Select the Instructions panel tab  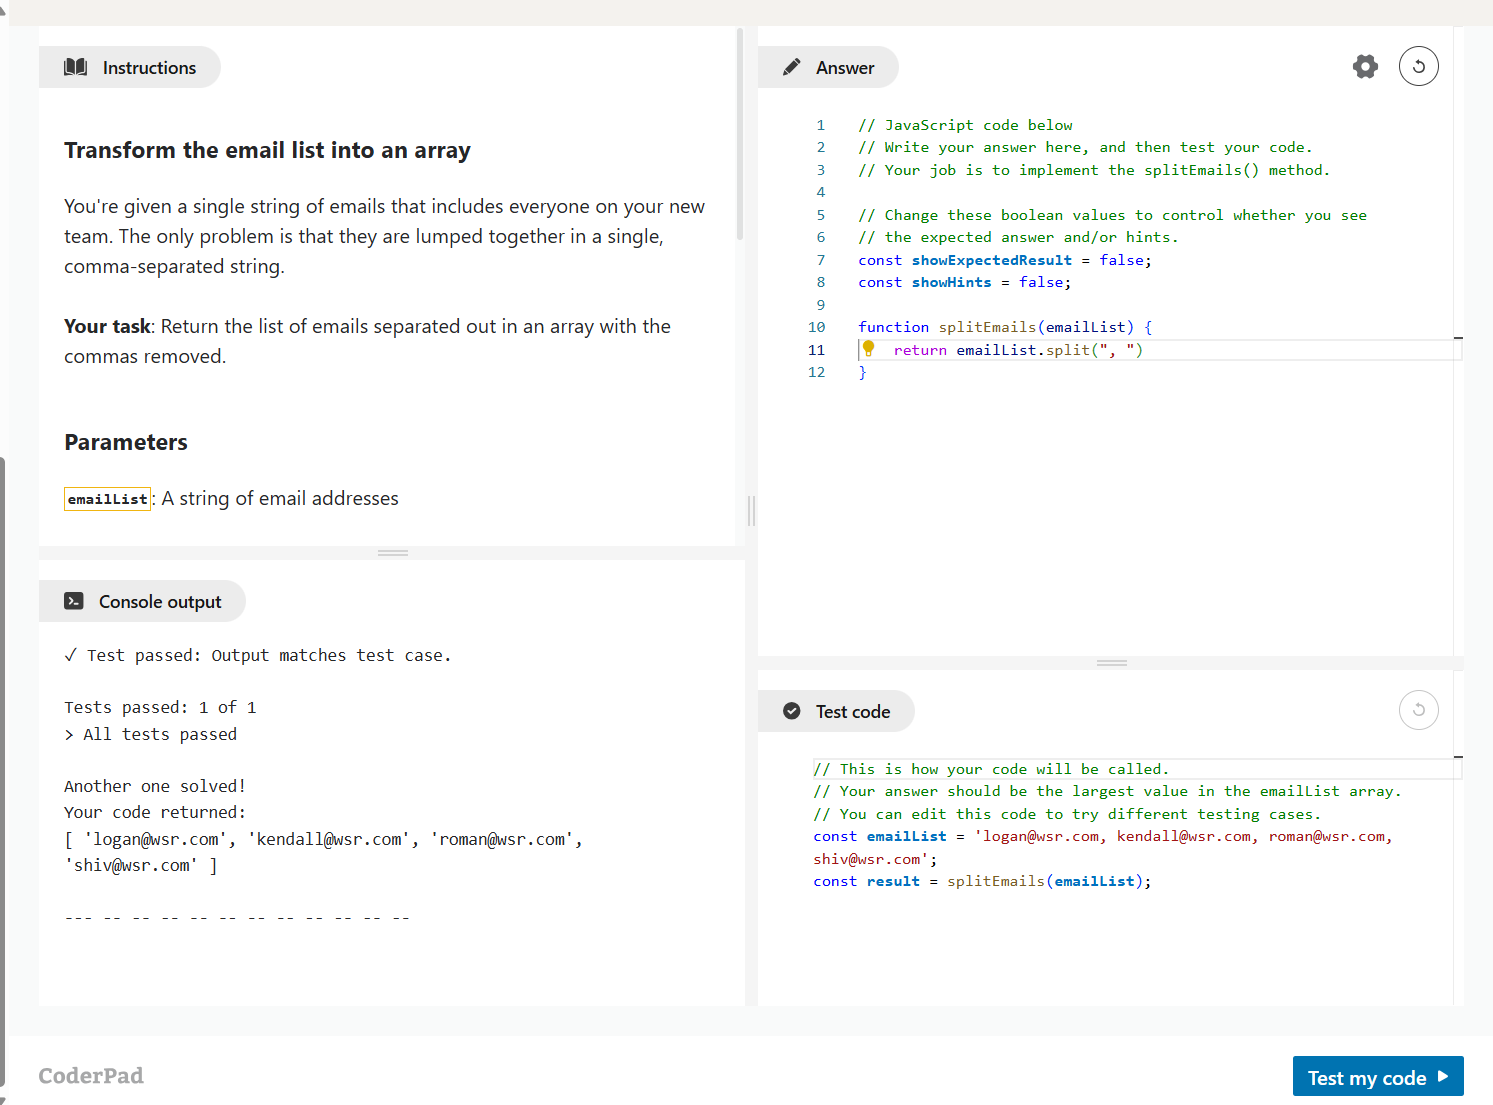pos(130,67)
